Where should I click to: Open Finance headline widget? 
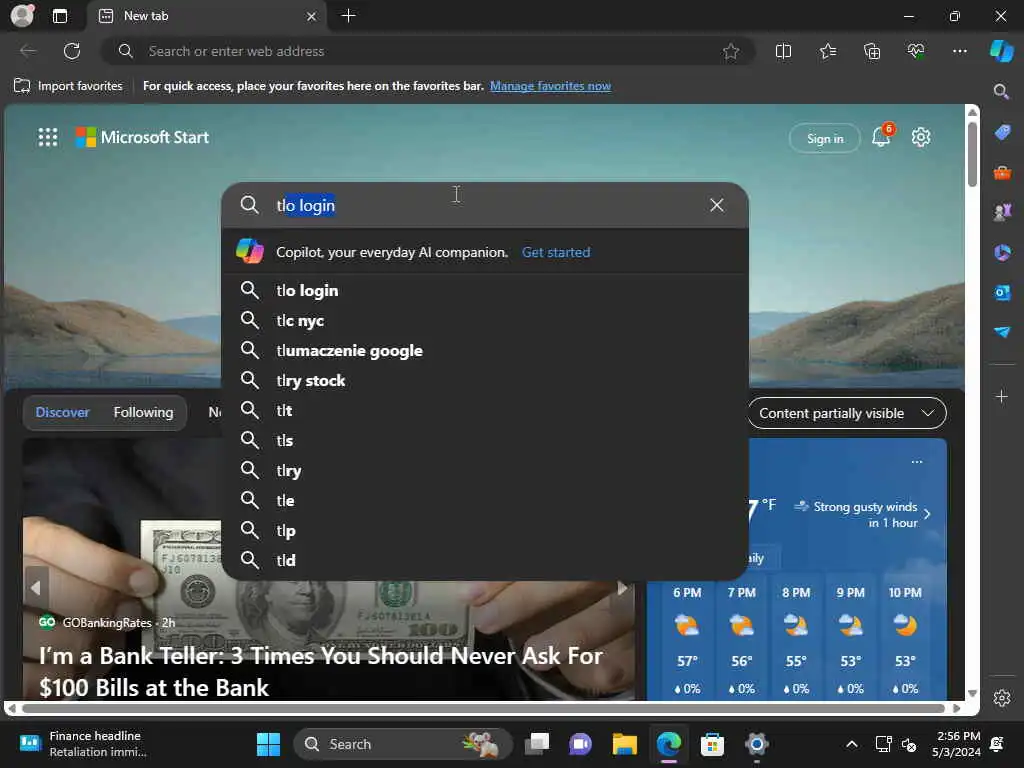84,744
